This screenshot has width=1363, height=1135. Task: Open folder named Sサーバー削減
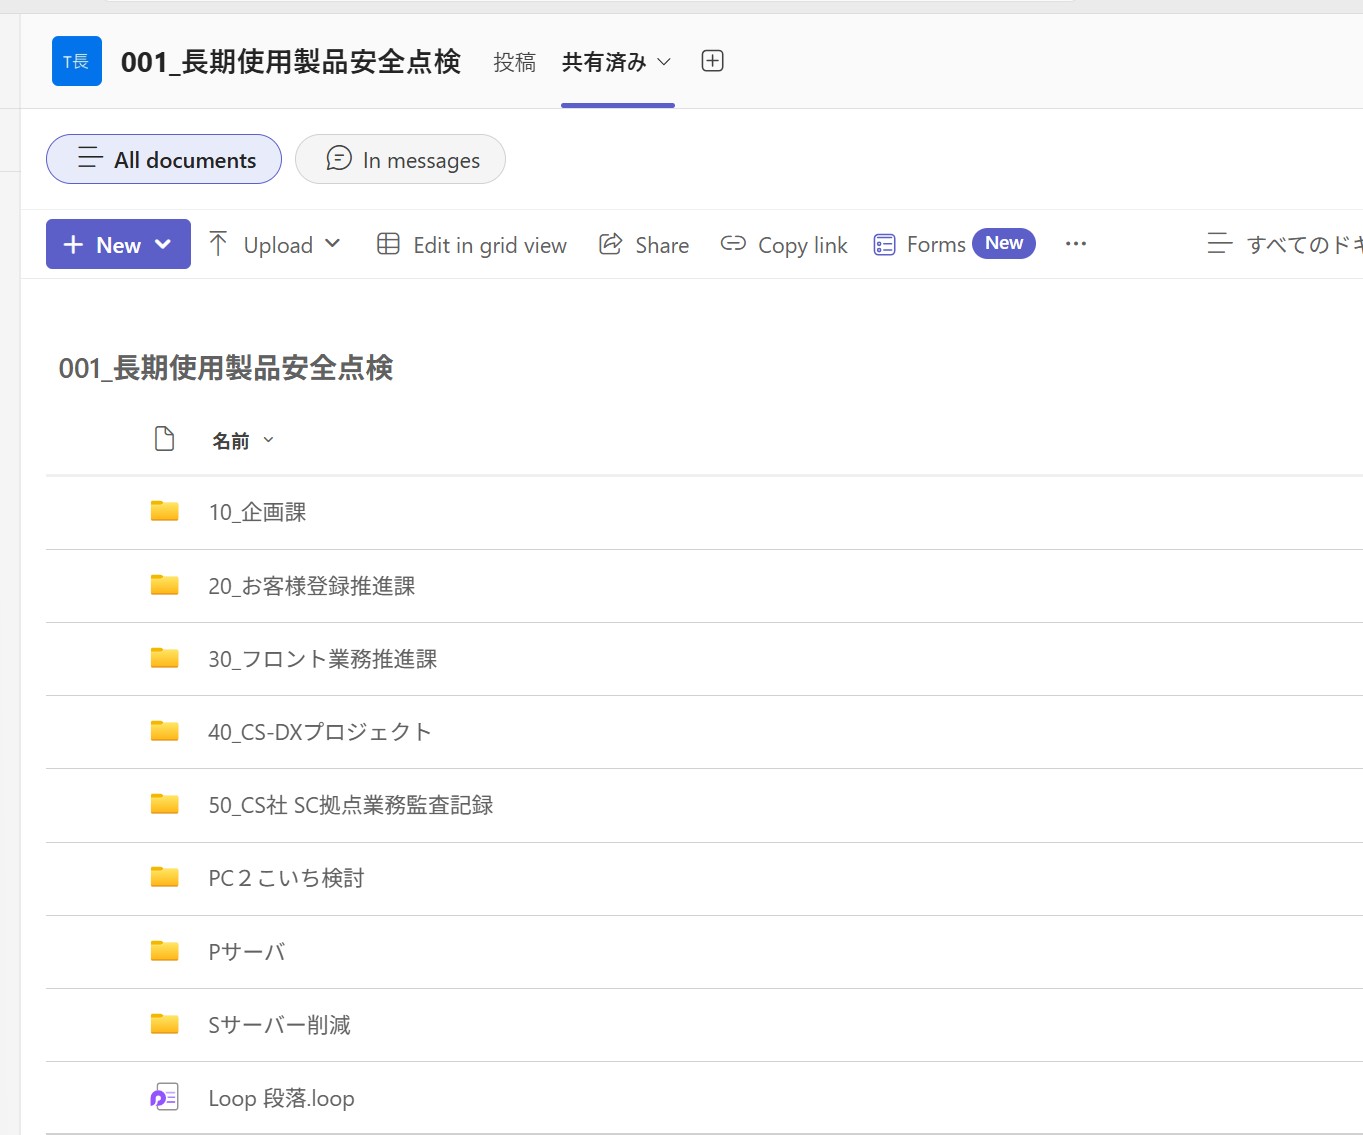click(279, 1025)
